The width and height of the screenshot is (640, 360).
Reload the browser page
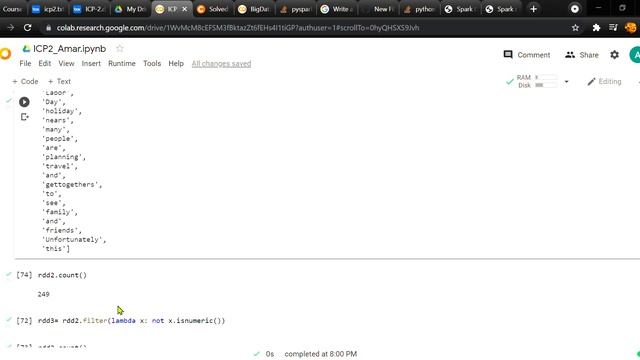(27, 28)
